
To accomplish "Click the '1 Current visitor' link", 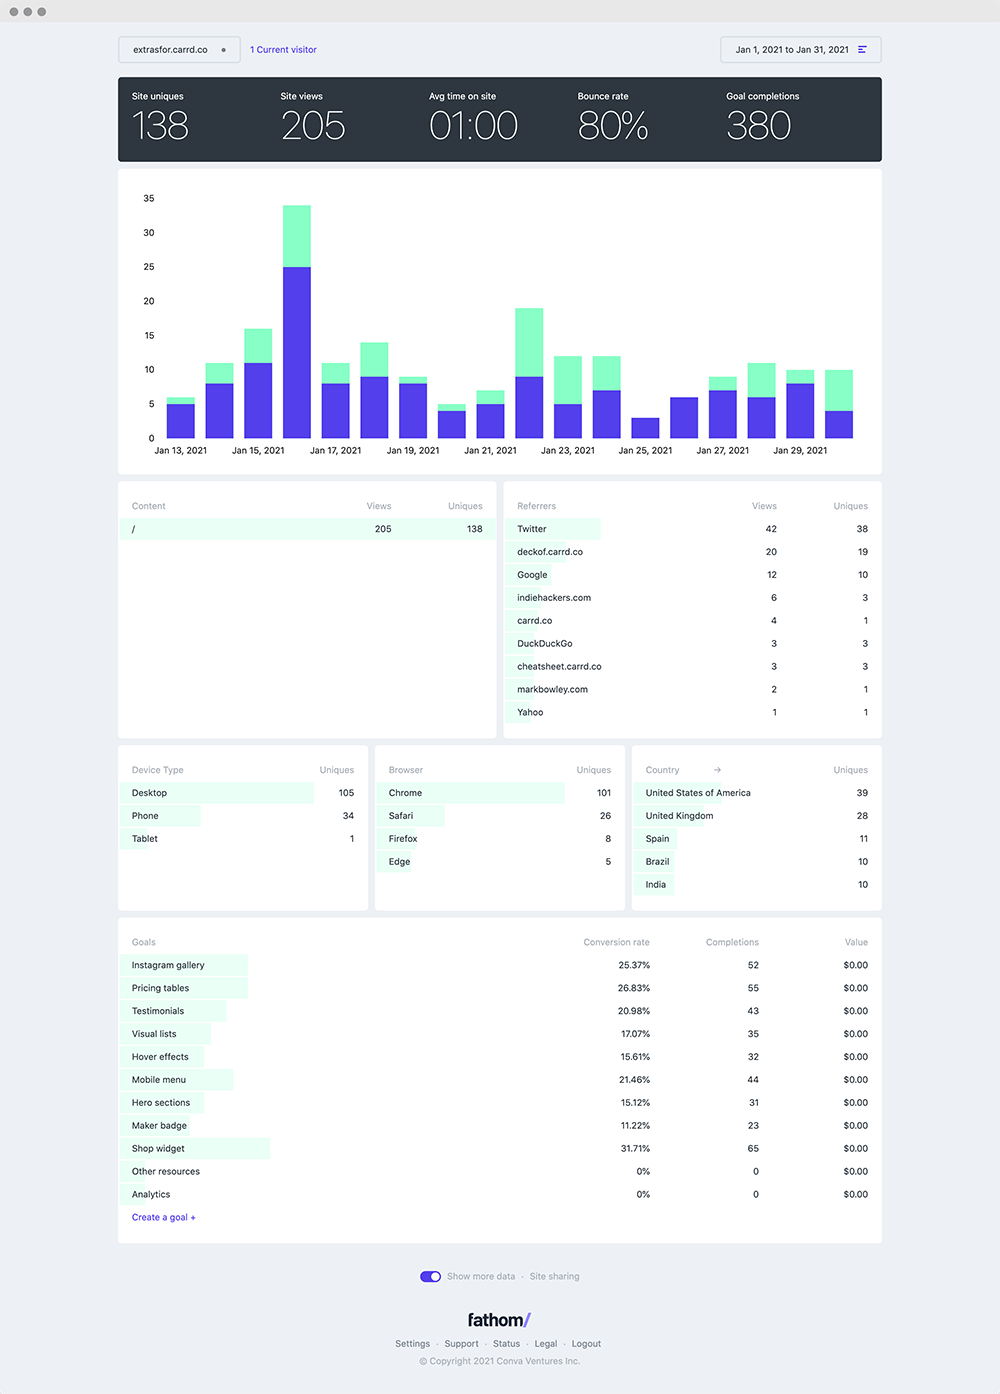I will tap(283, 50).
